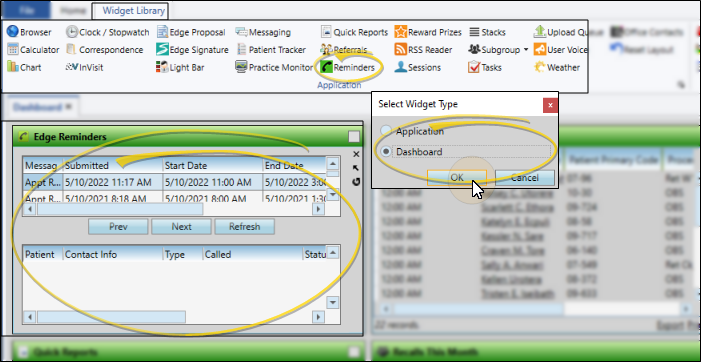Open the Tasks widget
The height and width of the screenshot is (362, 701).
click(x=485, y=67)
